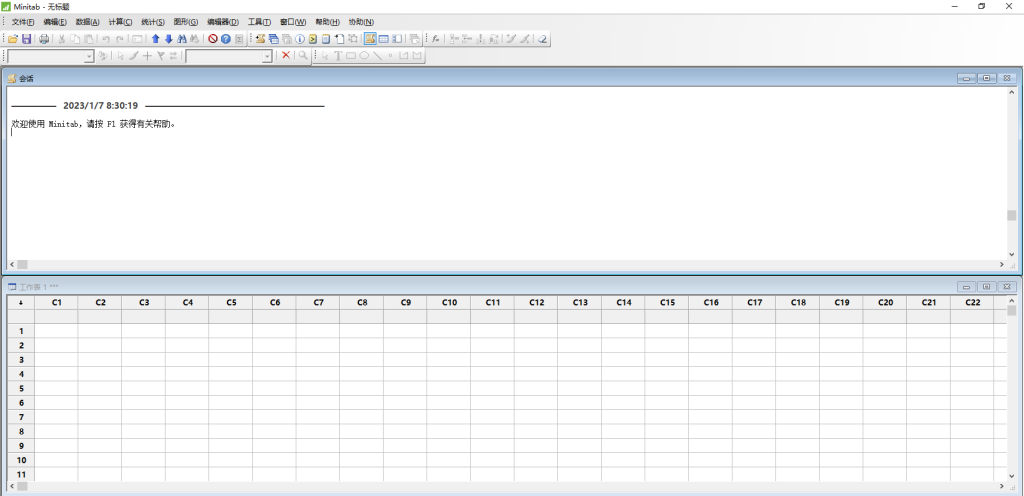Open the 文件(F) menu
The image size is (1024, 496).
click(22, 22)
